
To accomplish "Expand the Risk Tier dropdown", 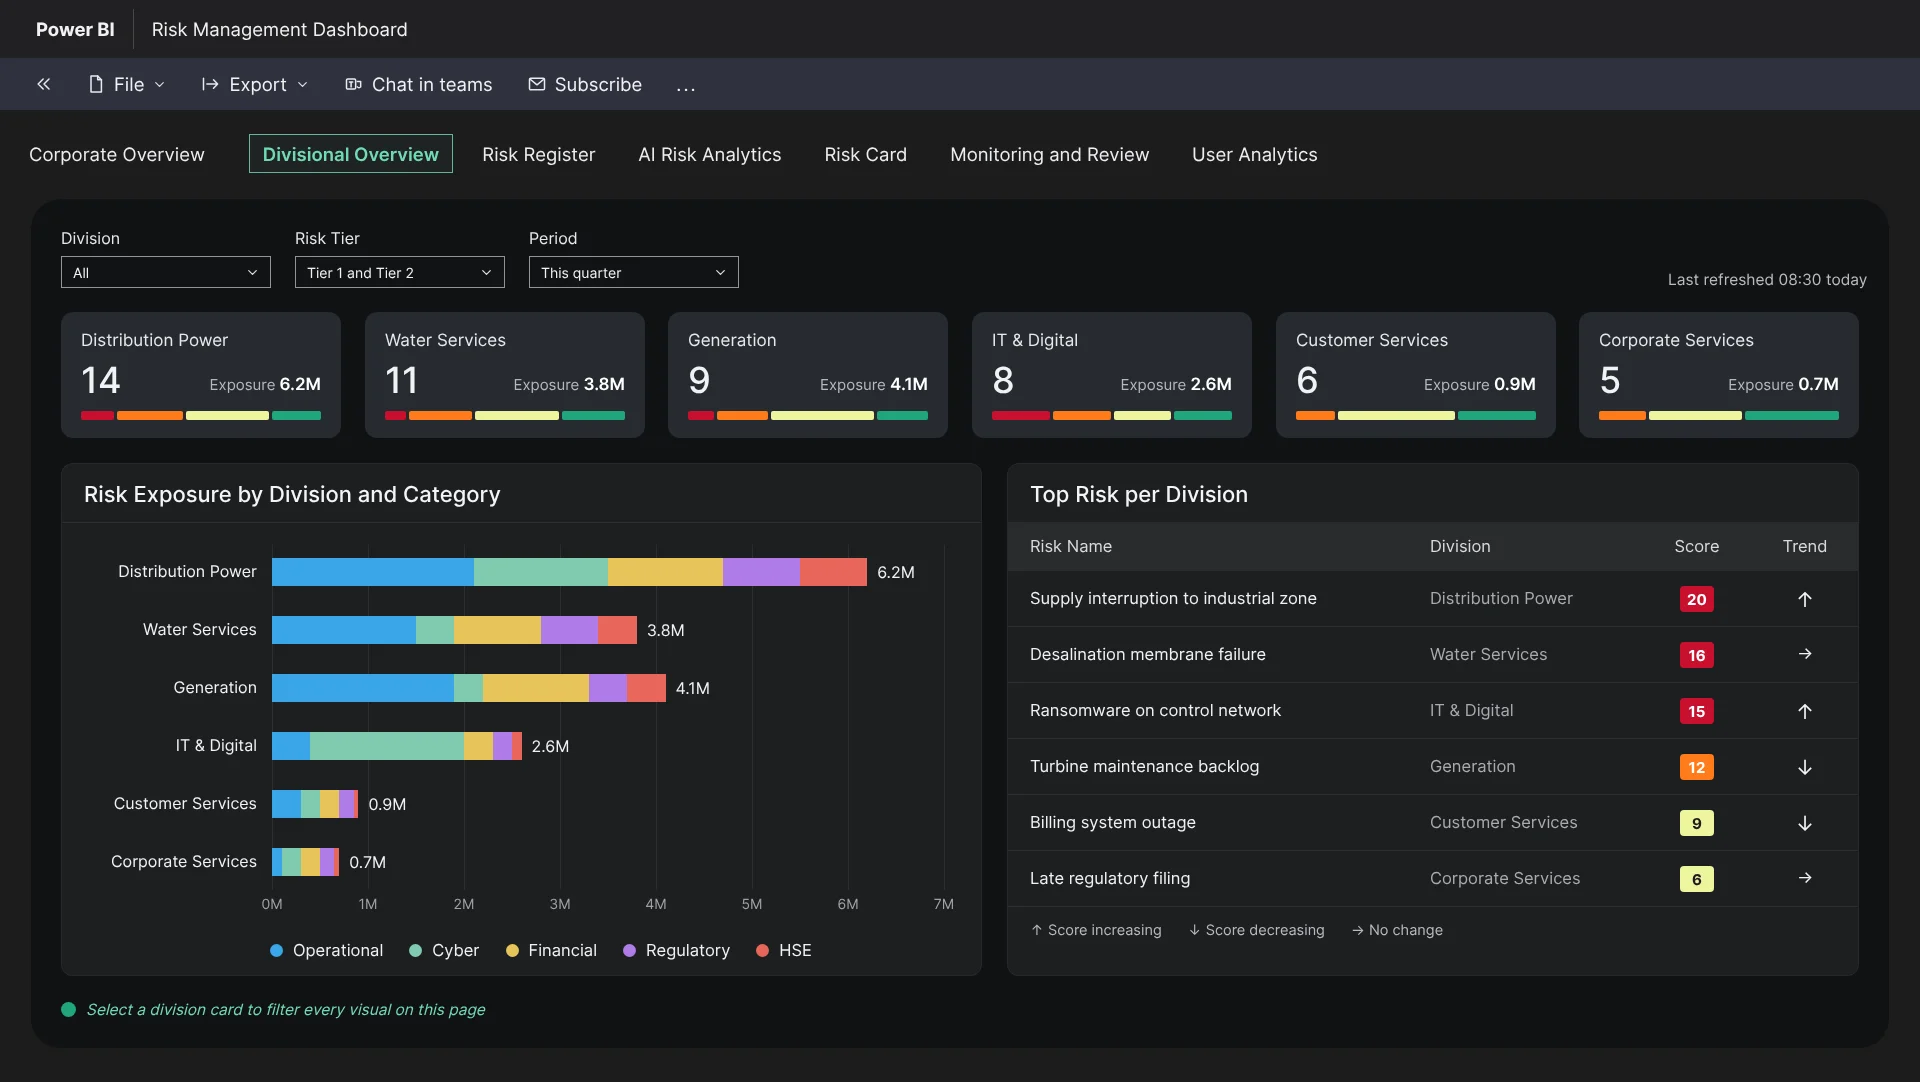I will [x=400, y=273].
